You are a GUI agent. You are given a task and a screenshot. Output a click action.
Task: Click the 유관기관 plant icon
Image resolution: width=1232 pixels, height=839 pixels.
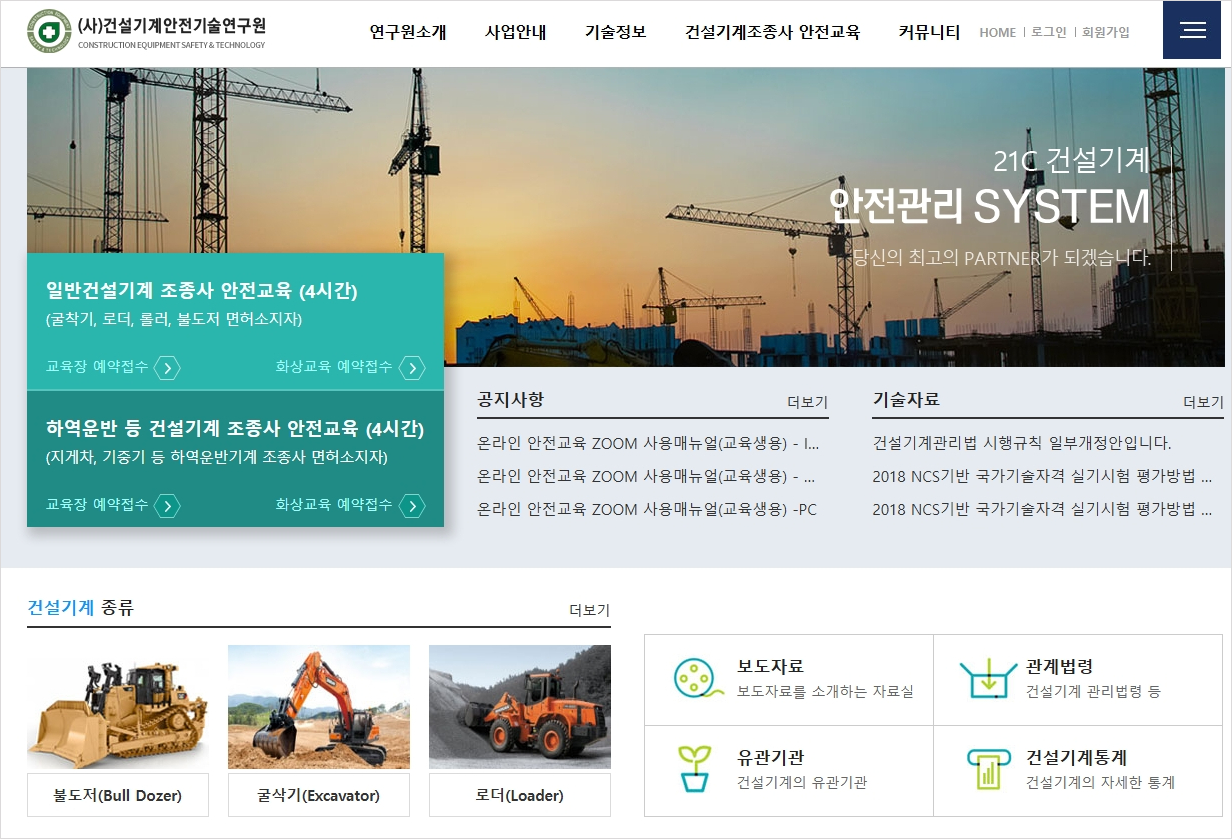[x=694, y=769]
